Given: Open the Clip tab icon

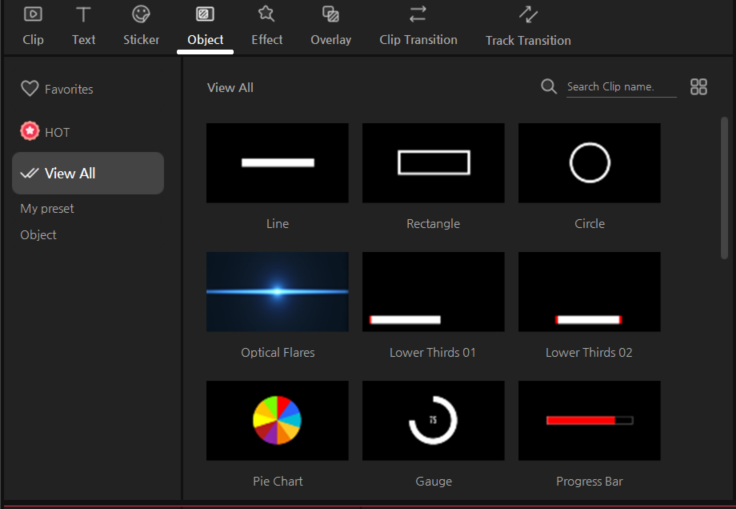Looking at the screenshot, I should coord(33,14).
